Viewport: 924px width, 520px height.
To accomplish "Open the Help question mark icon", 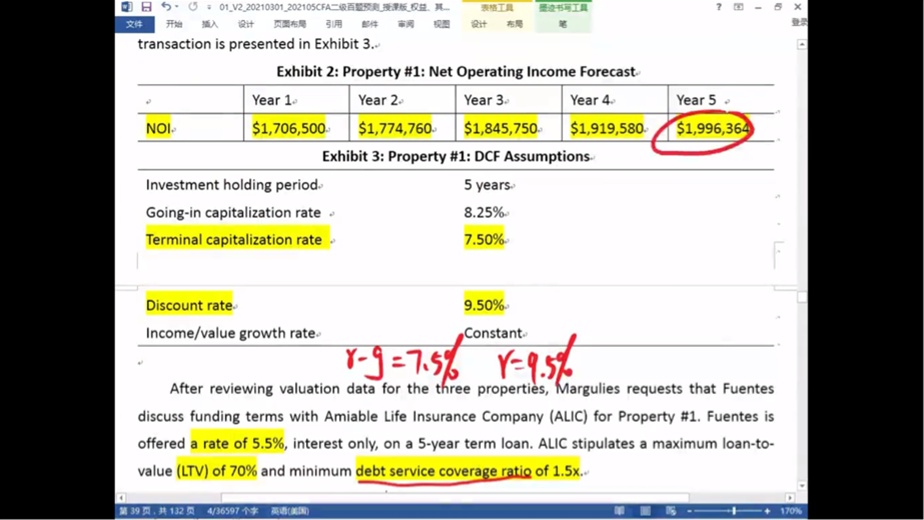I will click(718, 7).
